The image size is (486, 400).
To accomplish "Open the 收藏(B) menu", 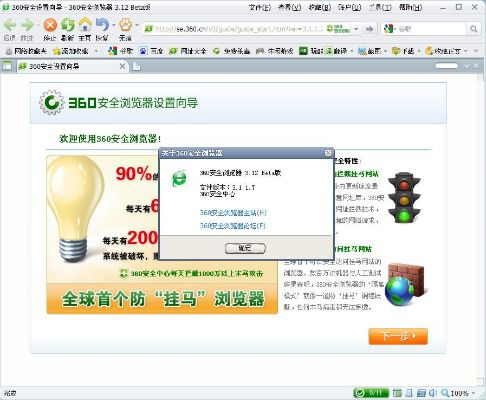I will [x=320, y=7].
